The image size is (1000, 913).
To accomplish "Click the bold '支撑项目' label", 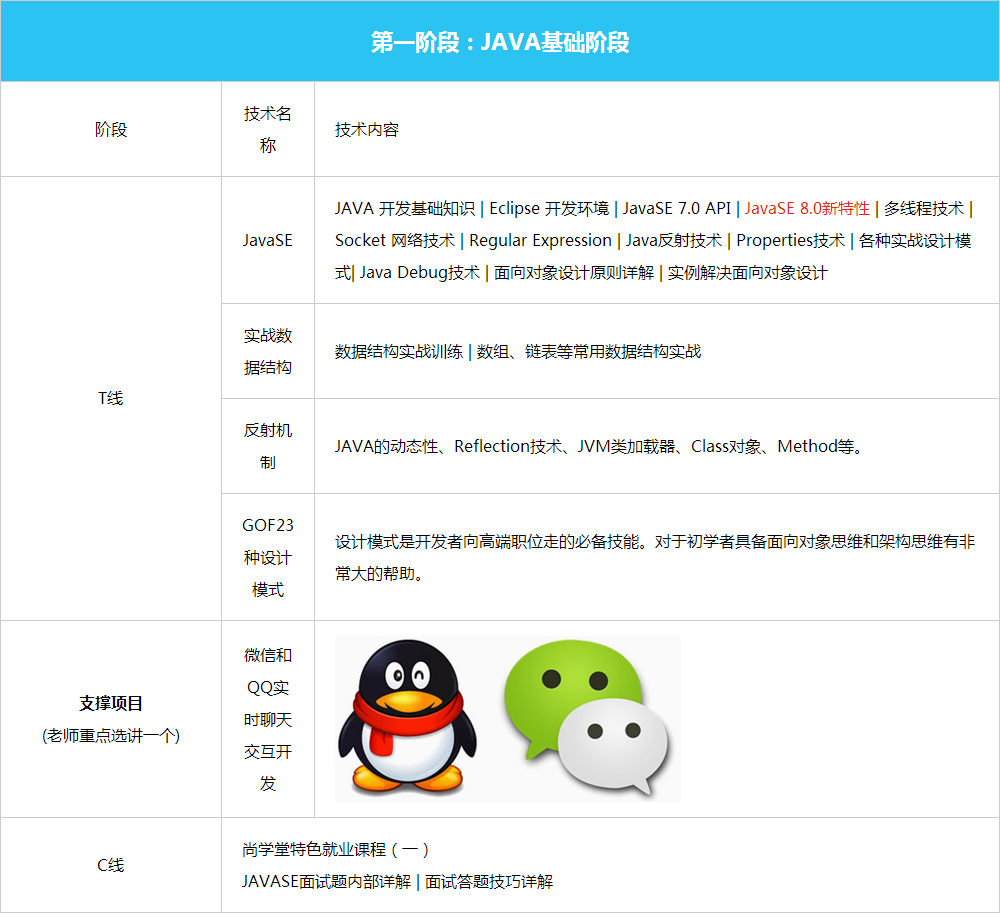I will tap(111, 703).
